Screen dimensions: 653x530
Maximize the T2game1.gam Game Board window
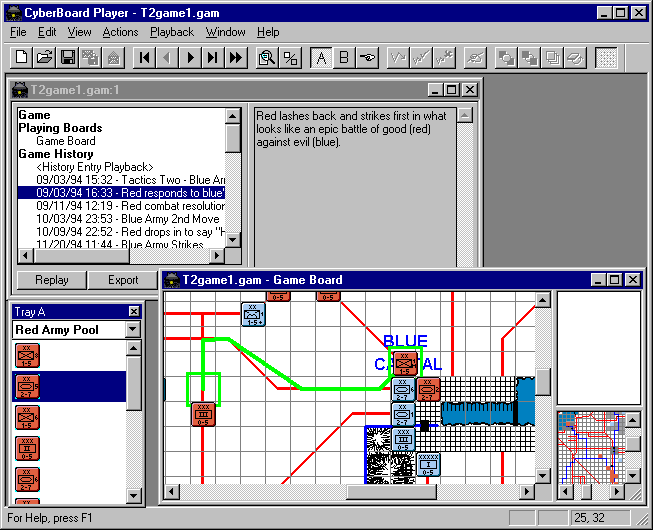coord(615,280)
